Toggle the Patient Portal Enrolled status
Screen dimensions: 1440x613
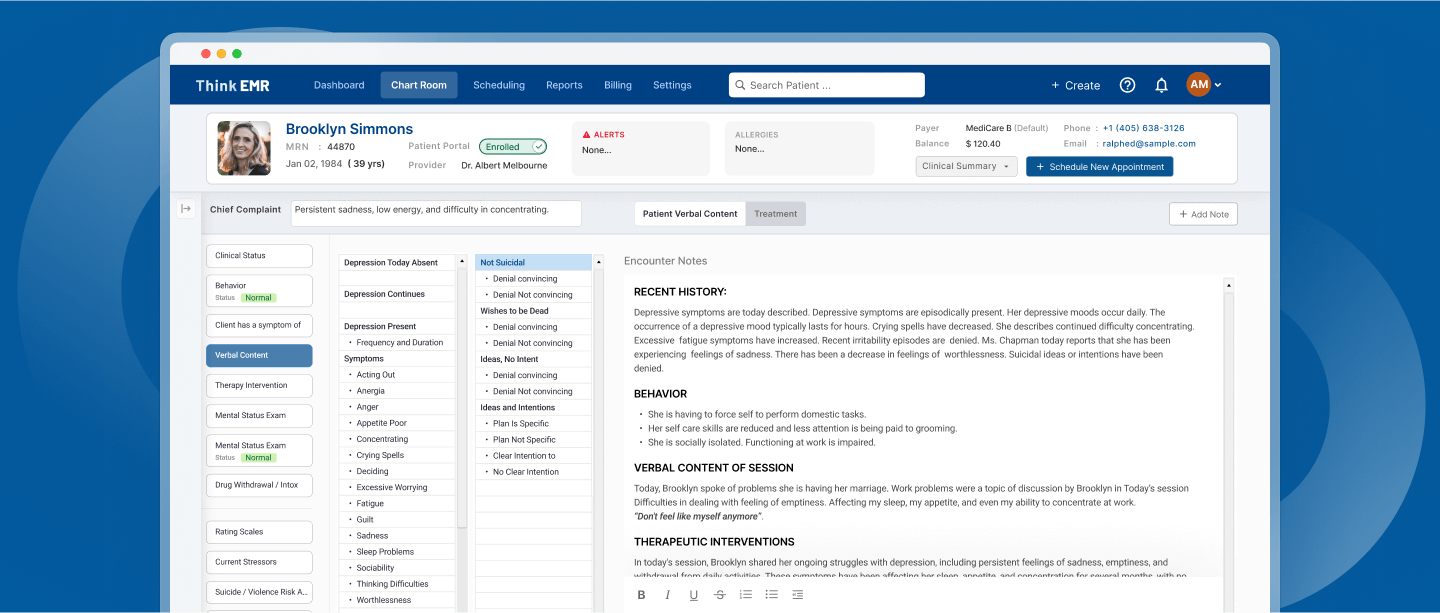point(512,146)
